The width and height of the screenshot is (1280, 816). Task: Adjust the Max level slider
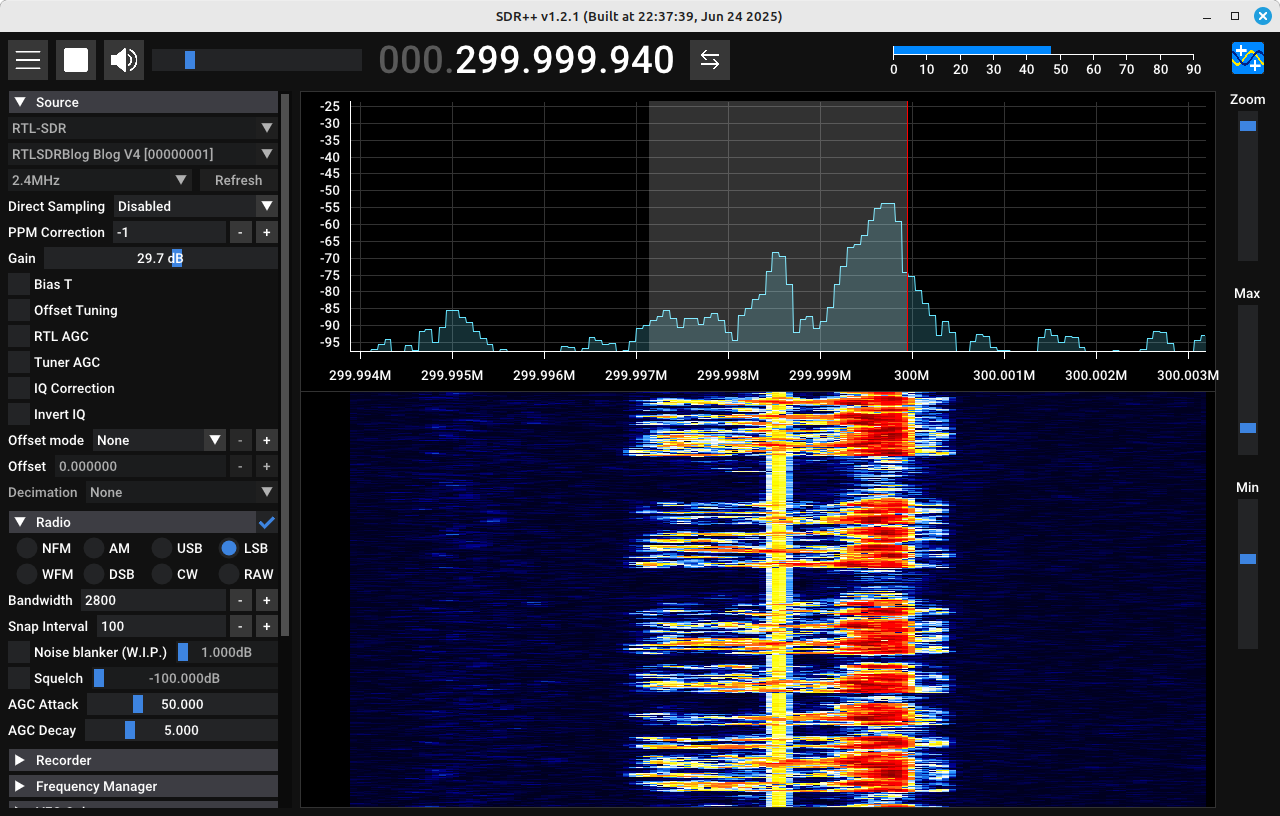(1248, 380)
